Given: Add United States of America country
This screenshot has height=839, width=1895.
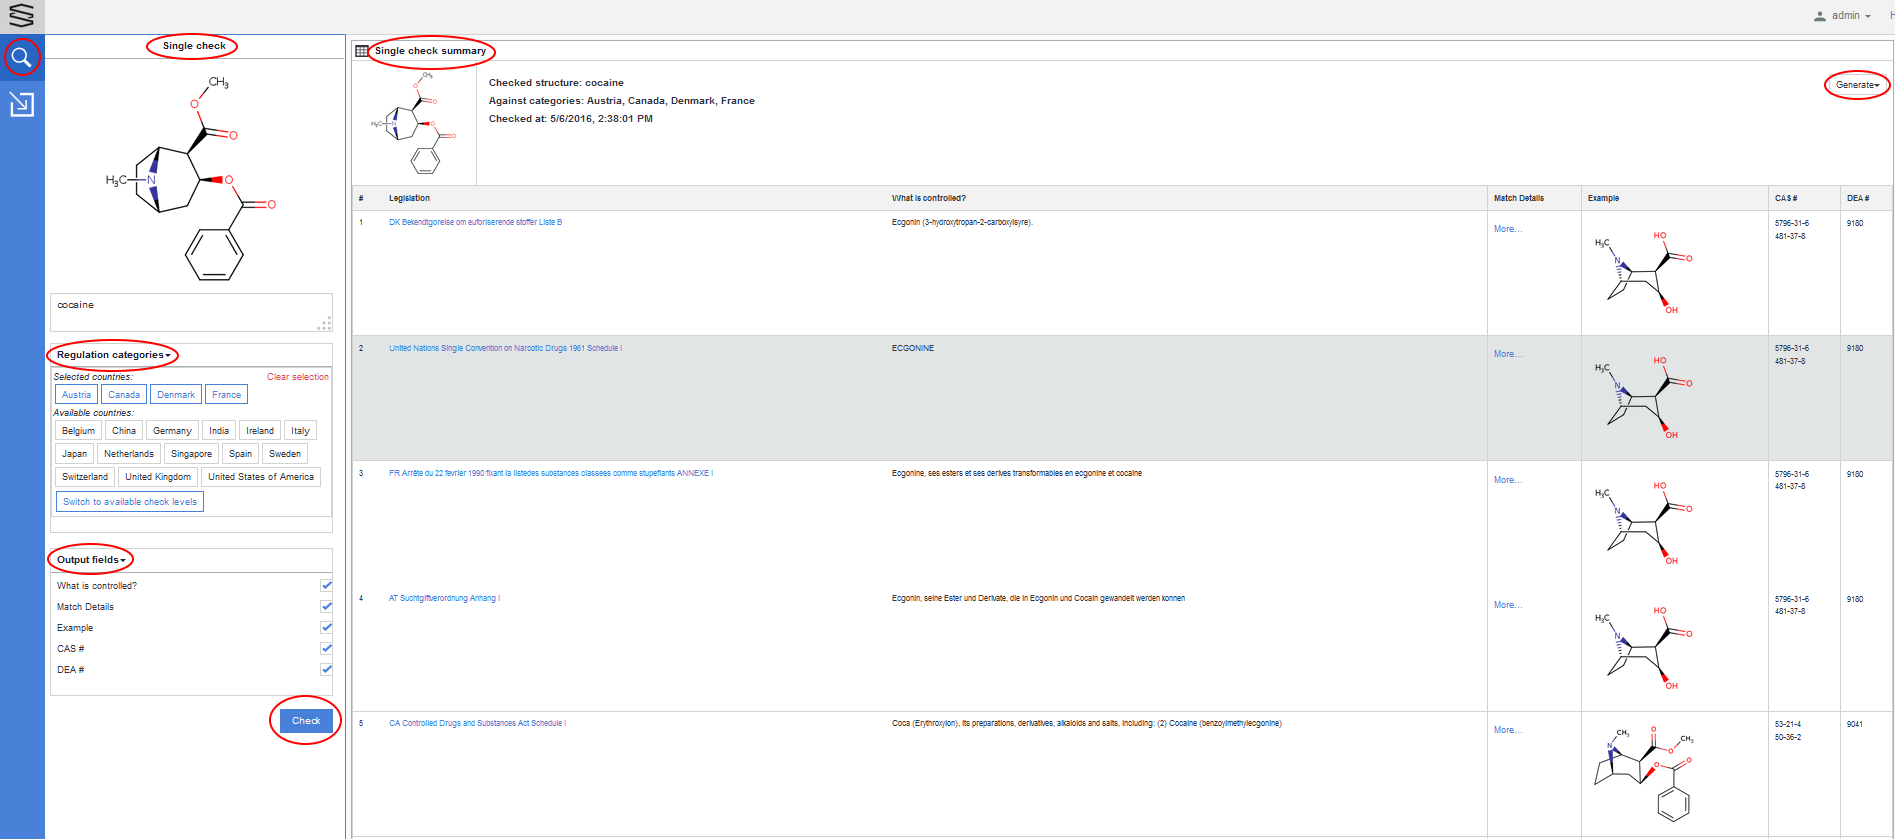Looking at the screenshot, I should point(261,476).
